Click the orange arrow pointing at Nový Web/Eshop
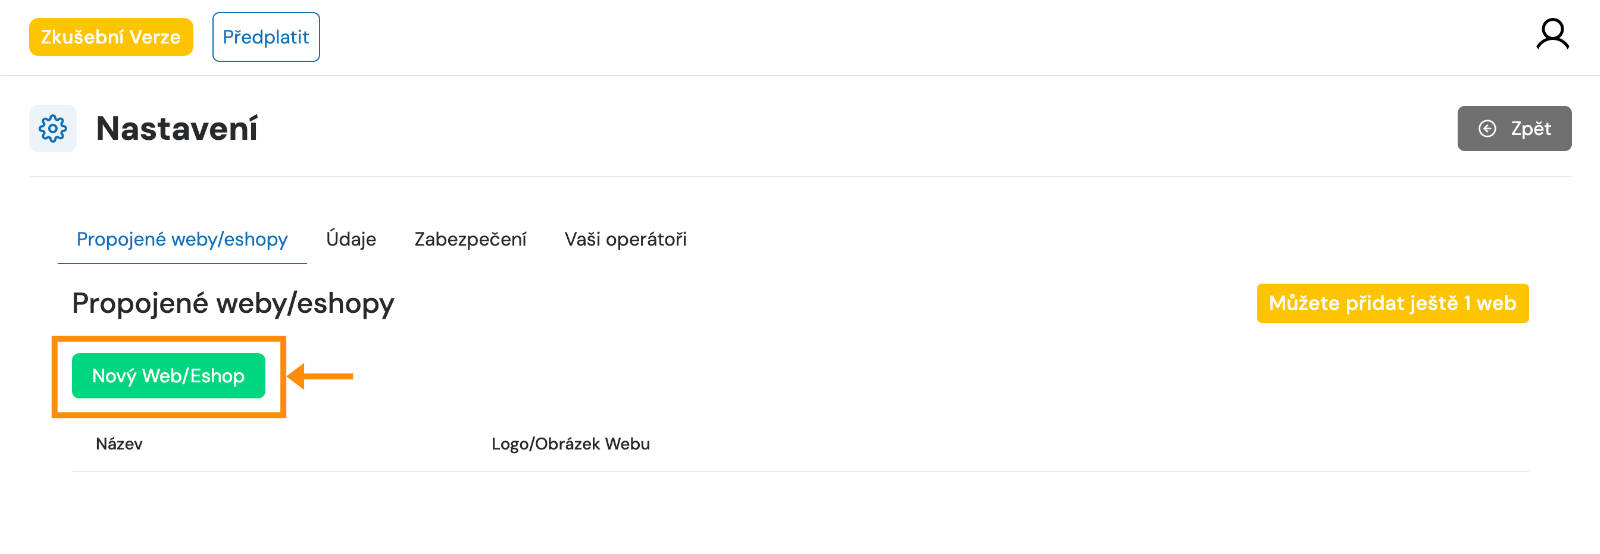Viewport: 1600px width, 554px height. point(320,376)
